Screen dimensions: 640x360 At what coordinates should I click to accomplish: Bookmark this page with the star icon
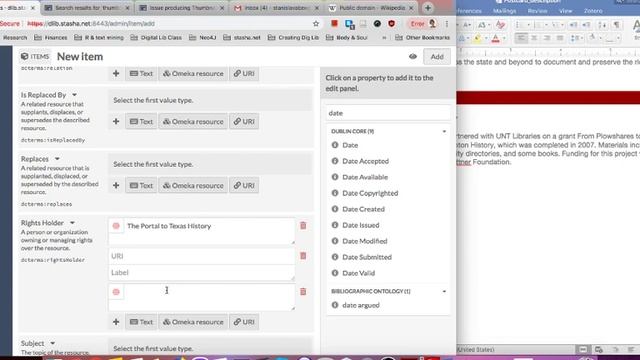316,24
